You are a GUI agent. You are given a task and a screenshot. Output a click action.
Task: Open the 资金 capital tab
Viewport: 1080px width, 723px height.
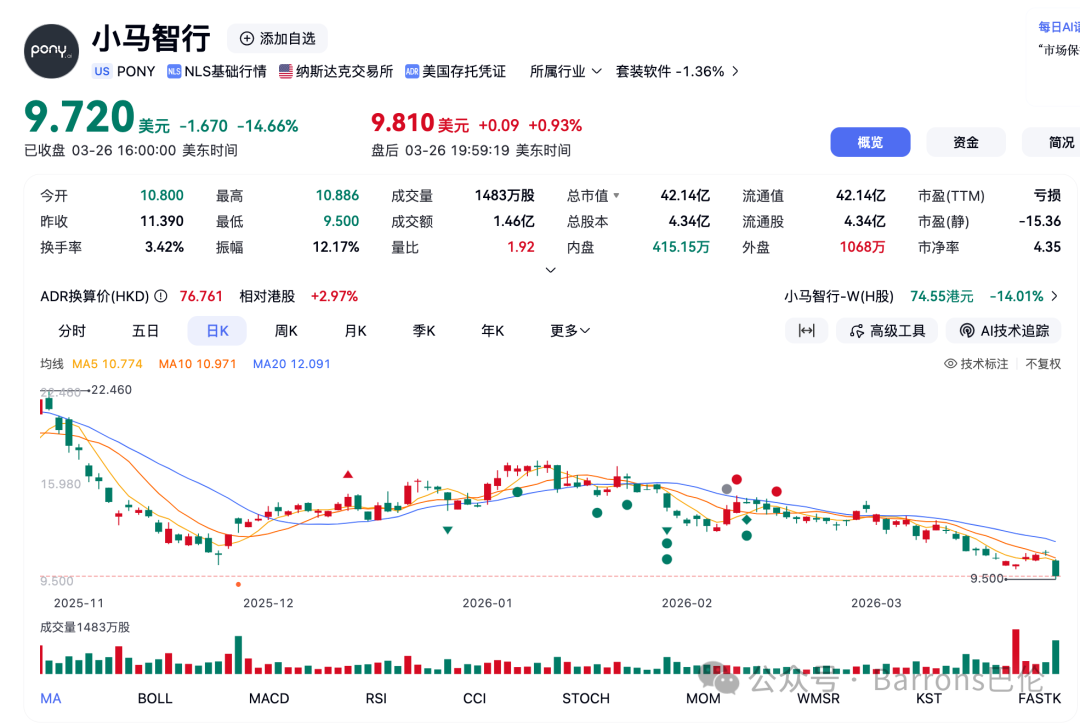(x=966, y=142)
